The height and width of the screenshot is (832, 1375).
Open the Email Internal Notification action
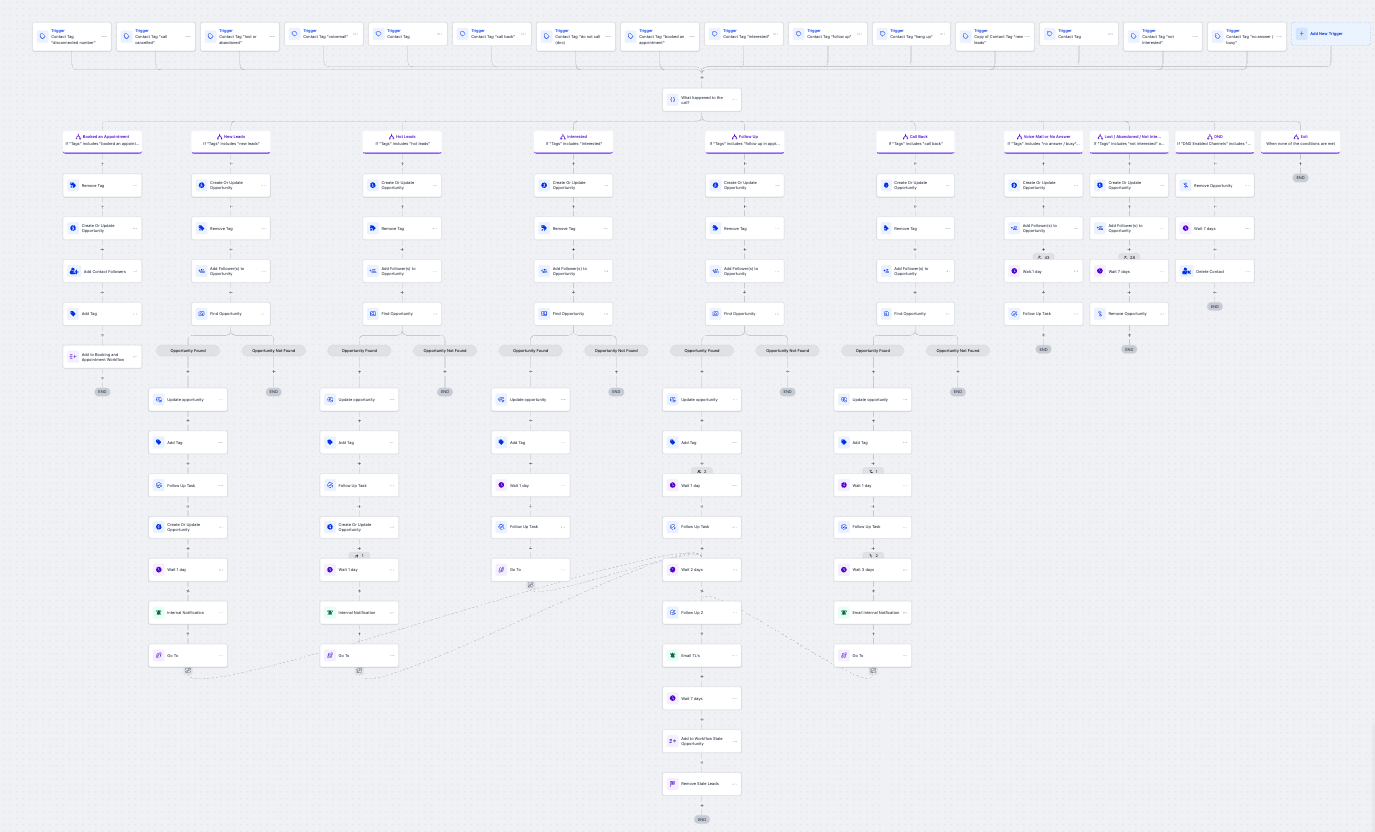click(x=873, y=612)
